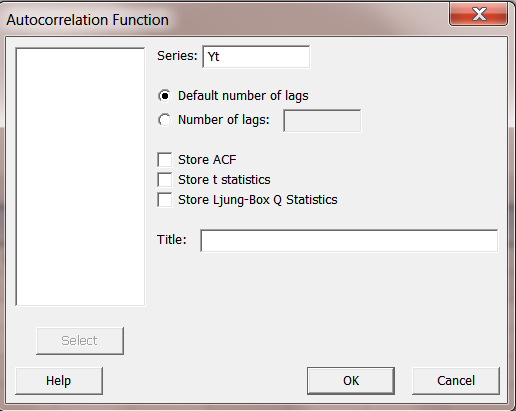
Task: Tick the Store t statistics checkbox
Action: click(165, 180)
